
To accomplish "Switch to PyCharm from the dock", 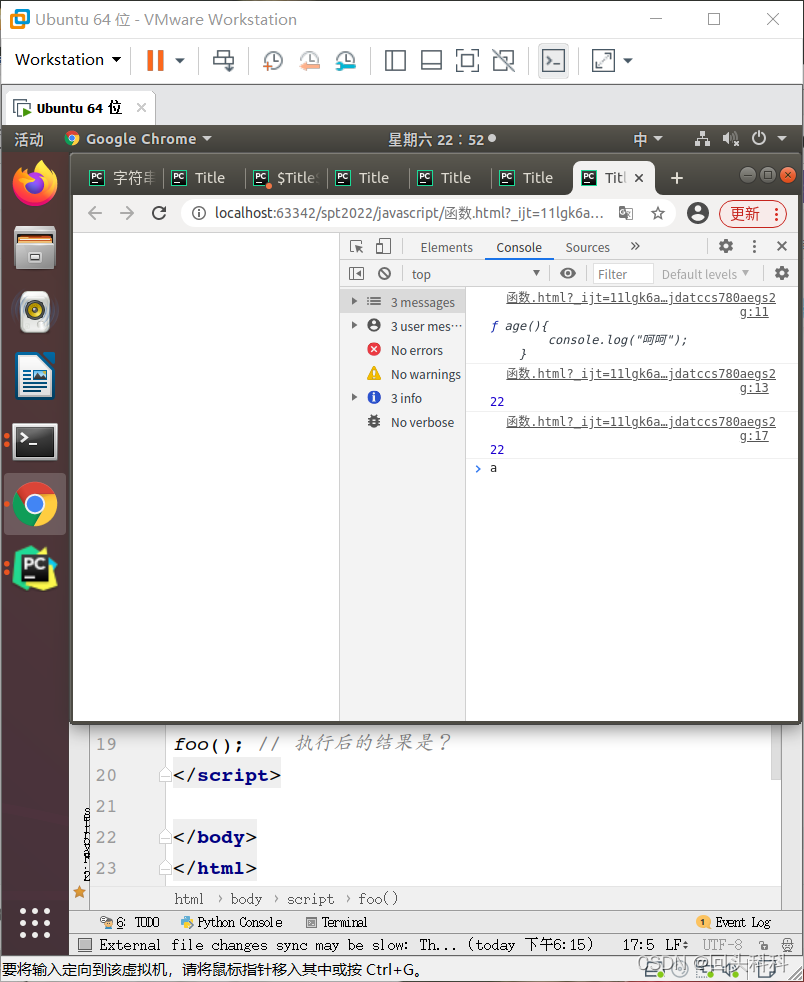I will click(x=35, y=568).
